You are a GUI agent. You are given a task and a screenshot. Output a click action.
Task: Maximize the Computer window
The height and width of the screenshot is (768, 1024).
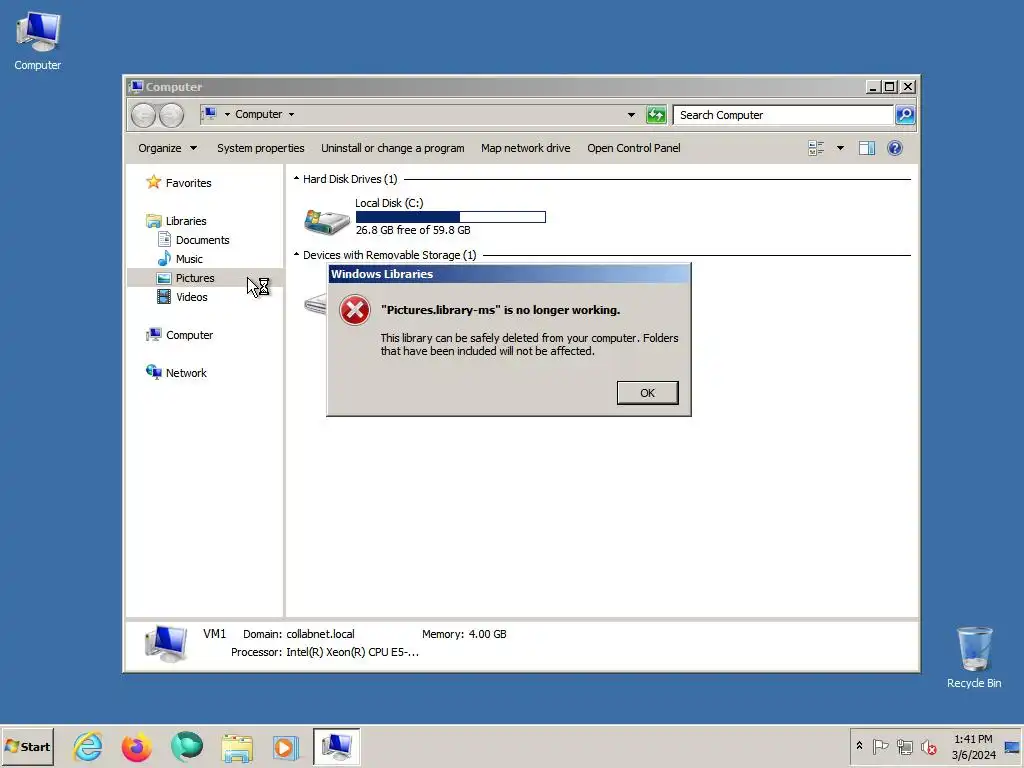point(890,86)
